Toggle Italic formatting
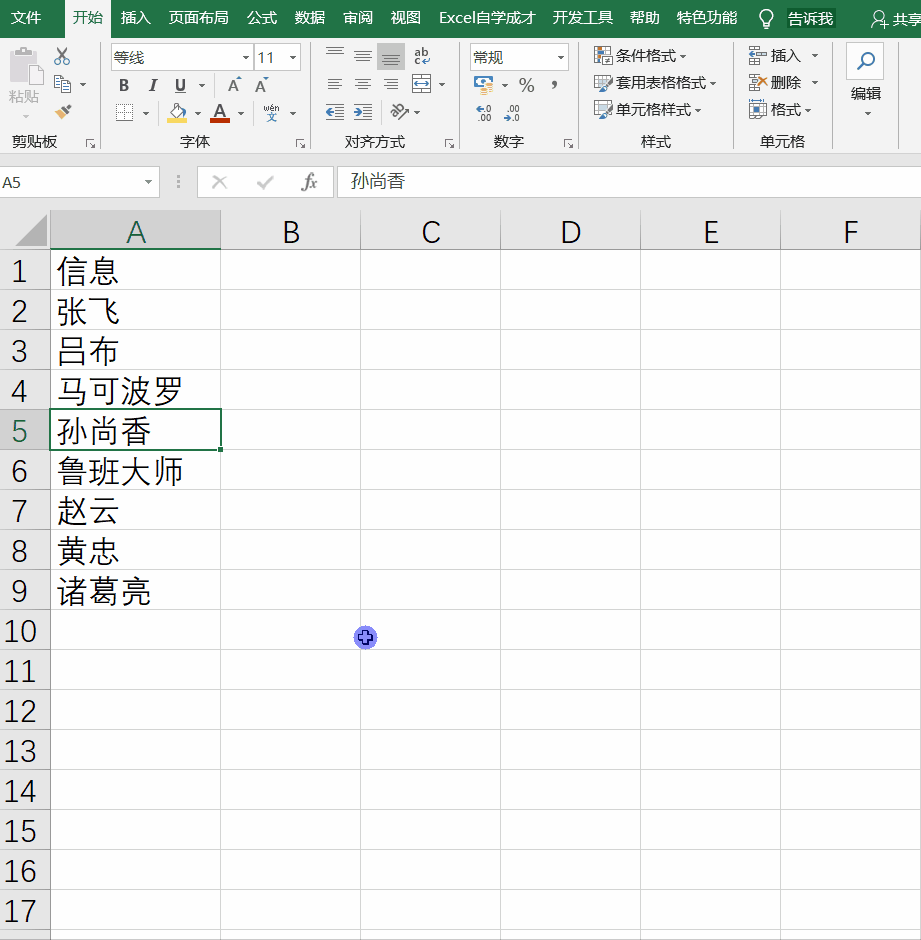This screenshot has width=921, height=940. pos(152,85)
